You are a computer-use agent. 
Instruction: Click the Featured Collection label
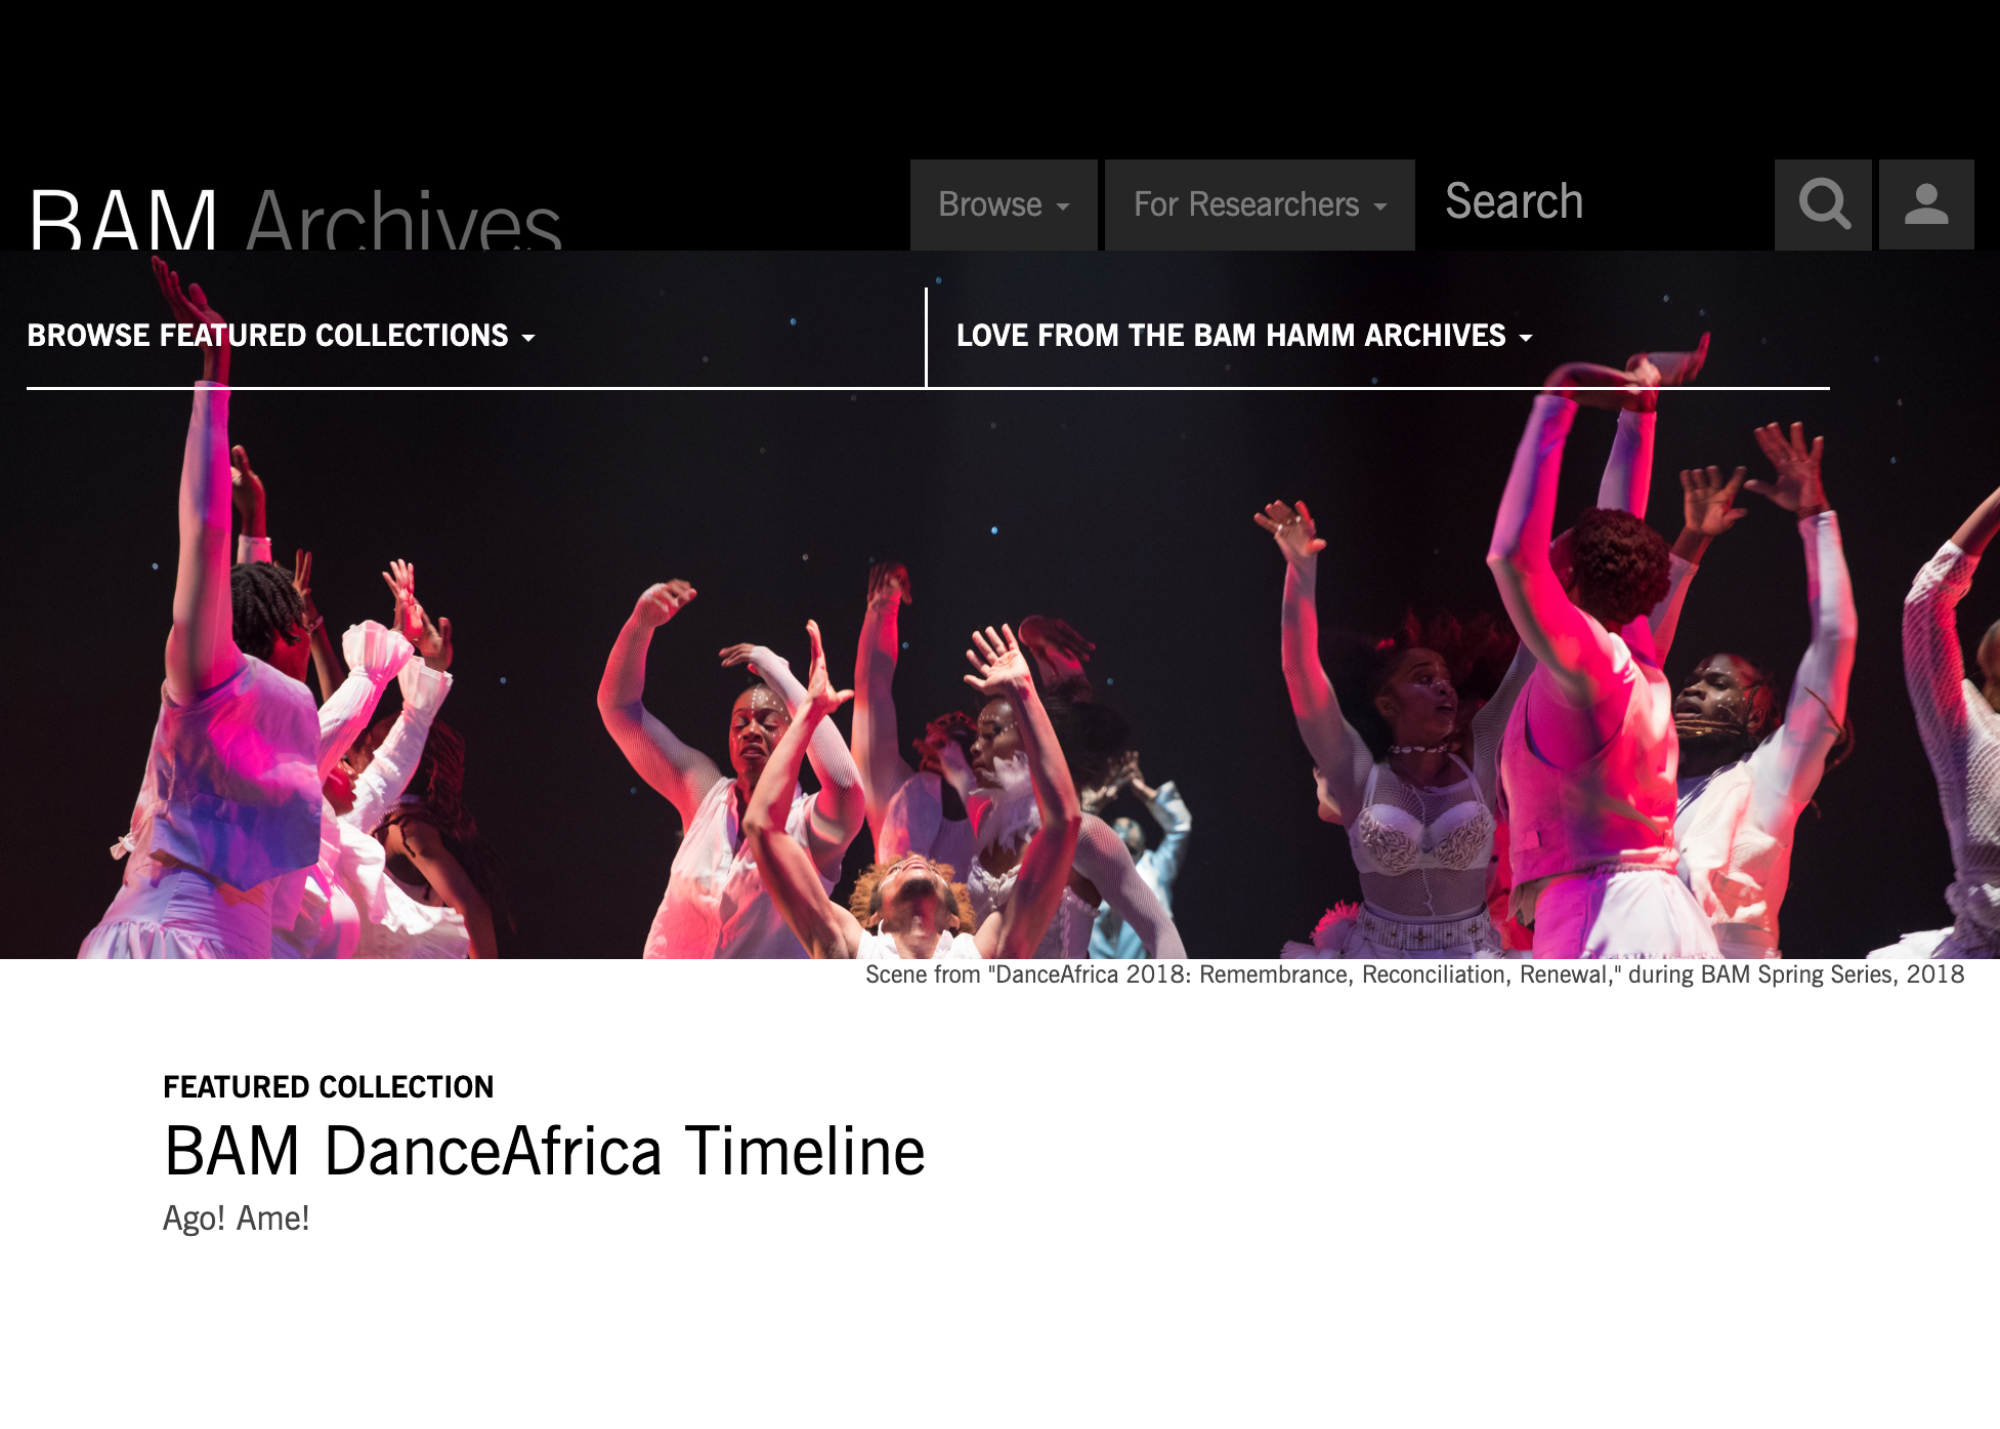(328, 1087)
